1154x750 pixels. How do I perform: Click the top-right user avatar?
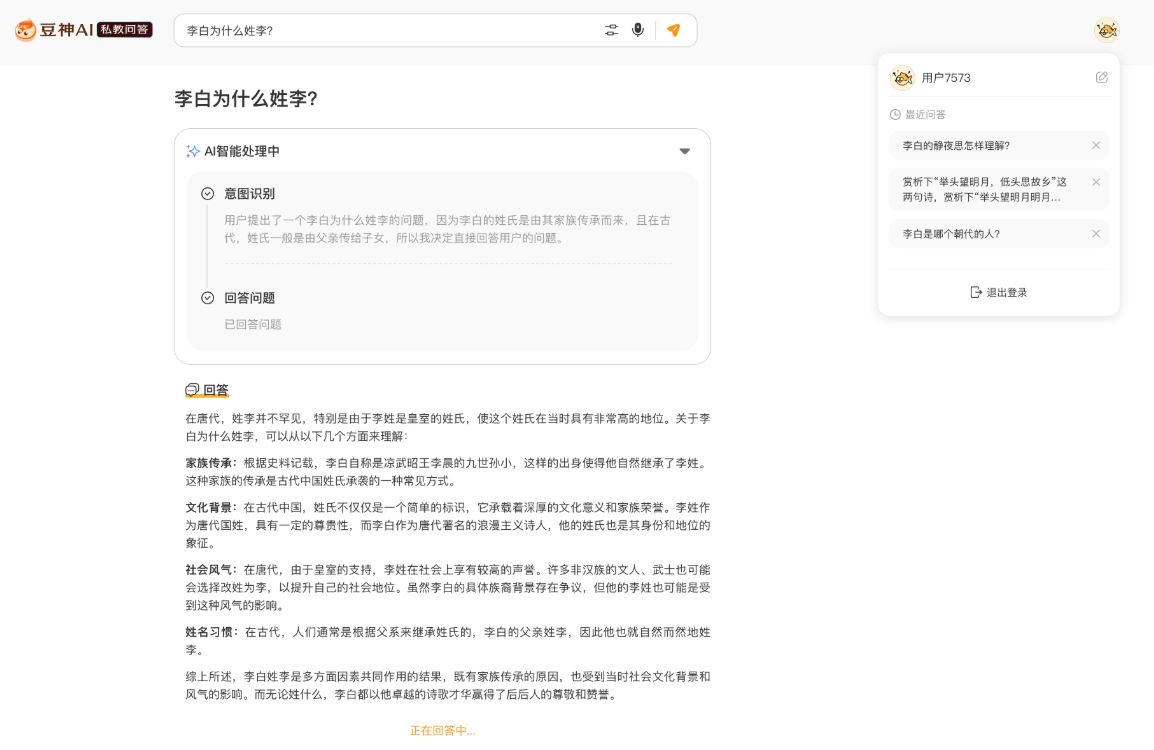tap(1106, 30)
